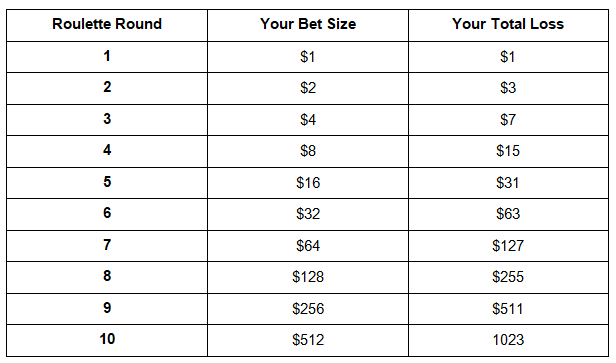Select the 1023 total loss cell
The image size is (616, 363).
508,341
